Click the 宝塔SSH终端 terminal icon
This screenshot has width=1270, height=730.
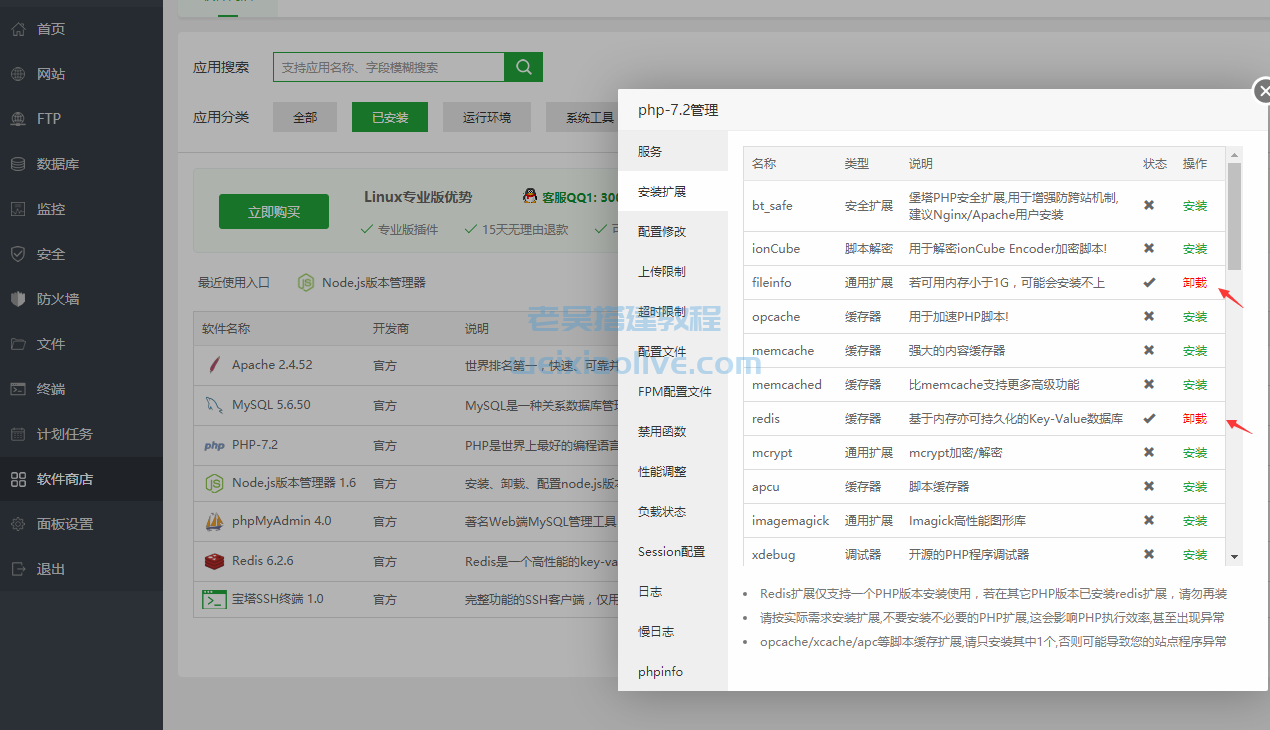(213, 599)
